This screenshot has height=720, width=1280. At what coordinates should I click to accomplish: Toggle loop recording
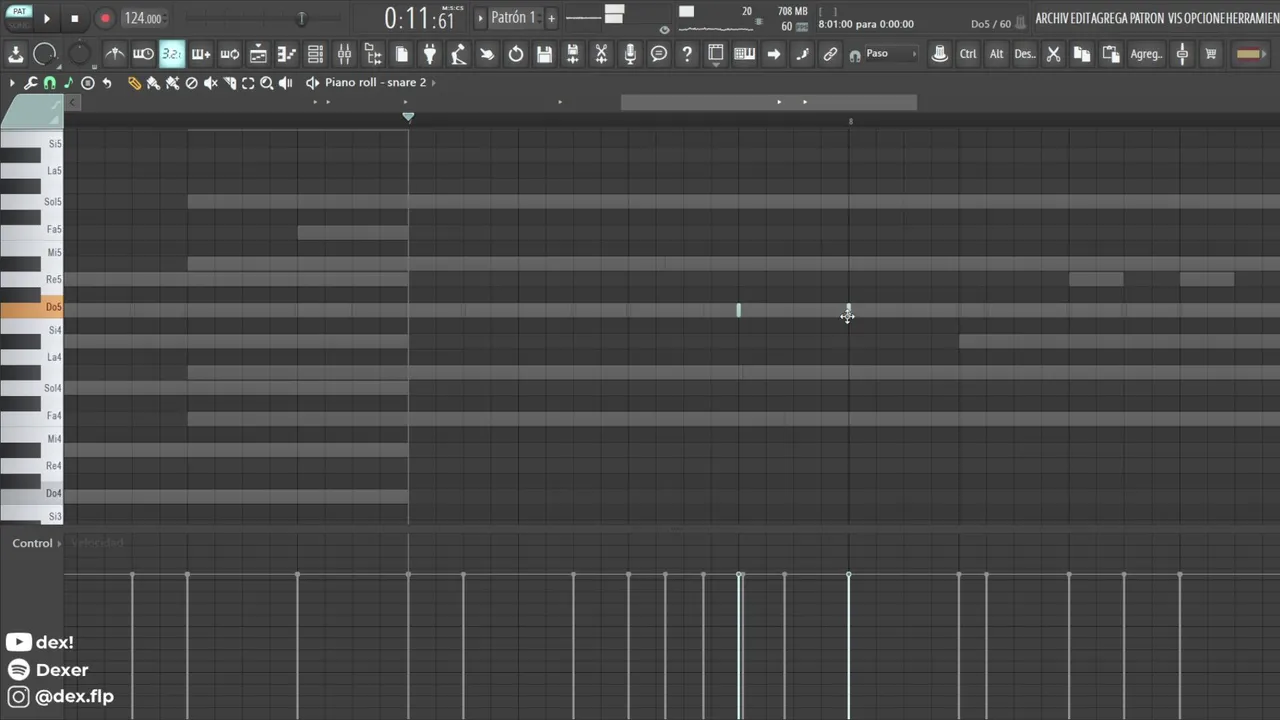(x=229, y=54)
